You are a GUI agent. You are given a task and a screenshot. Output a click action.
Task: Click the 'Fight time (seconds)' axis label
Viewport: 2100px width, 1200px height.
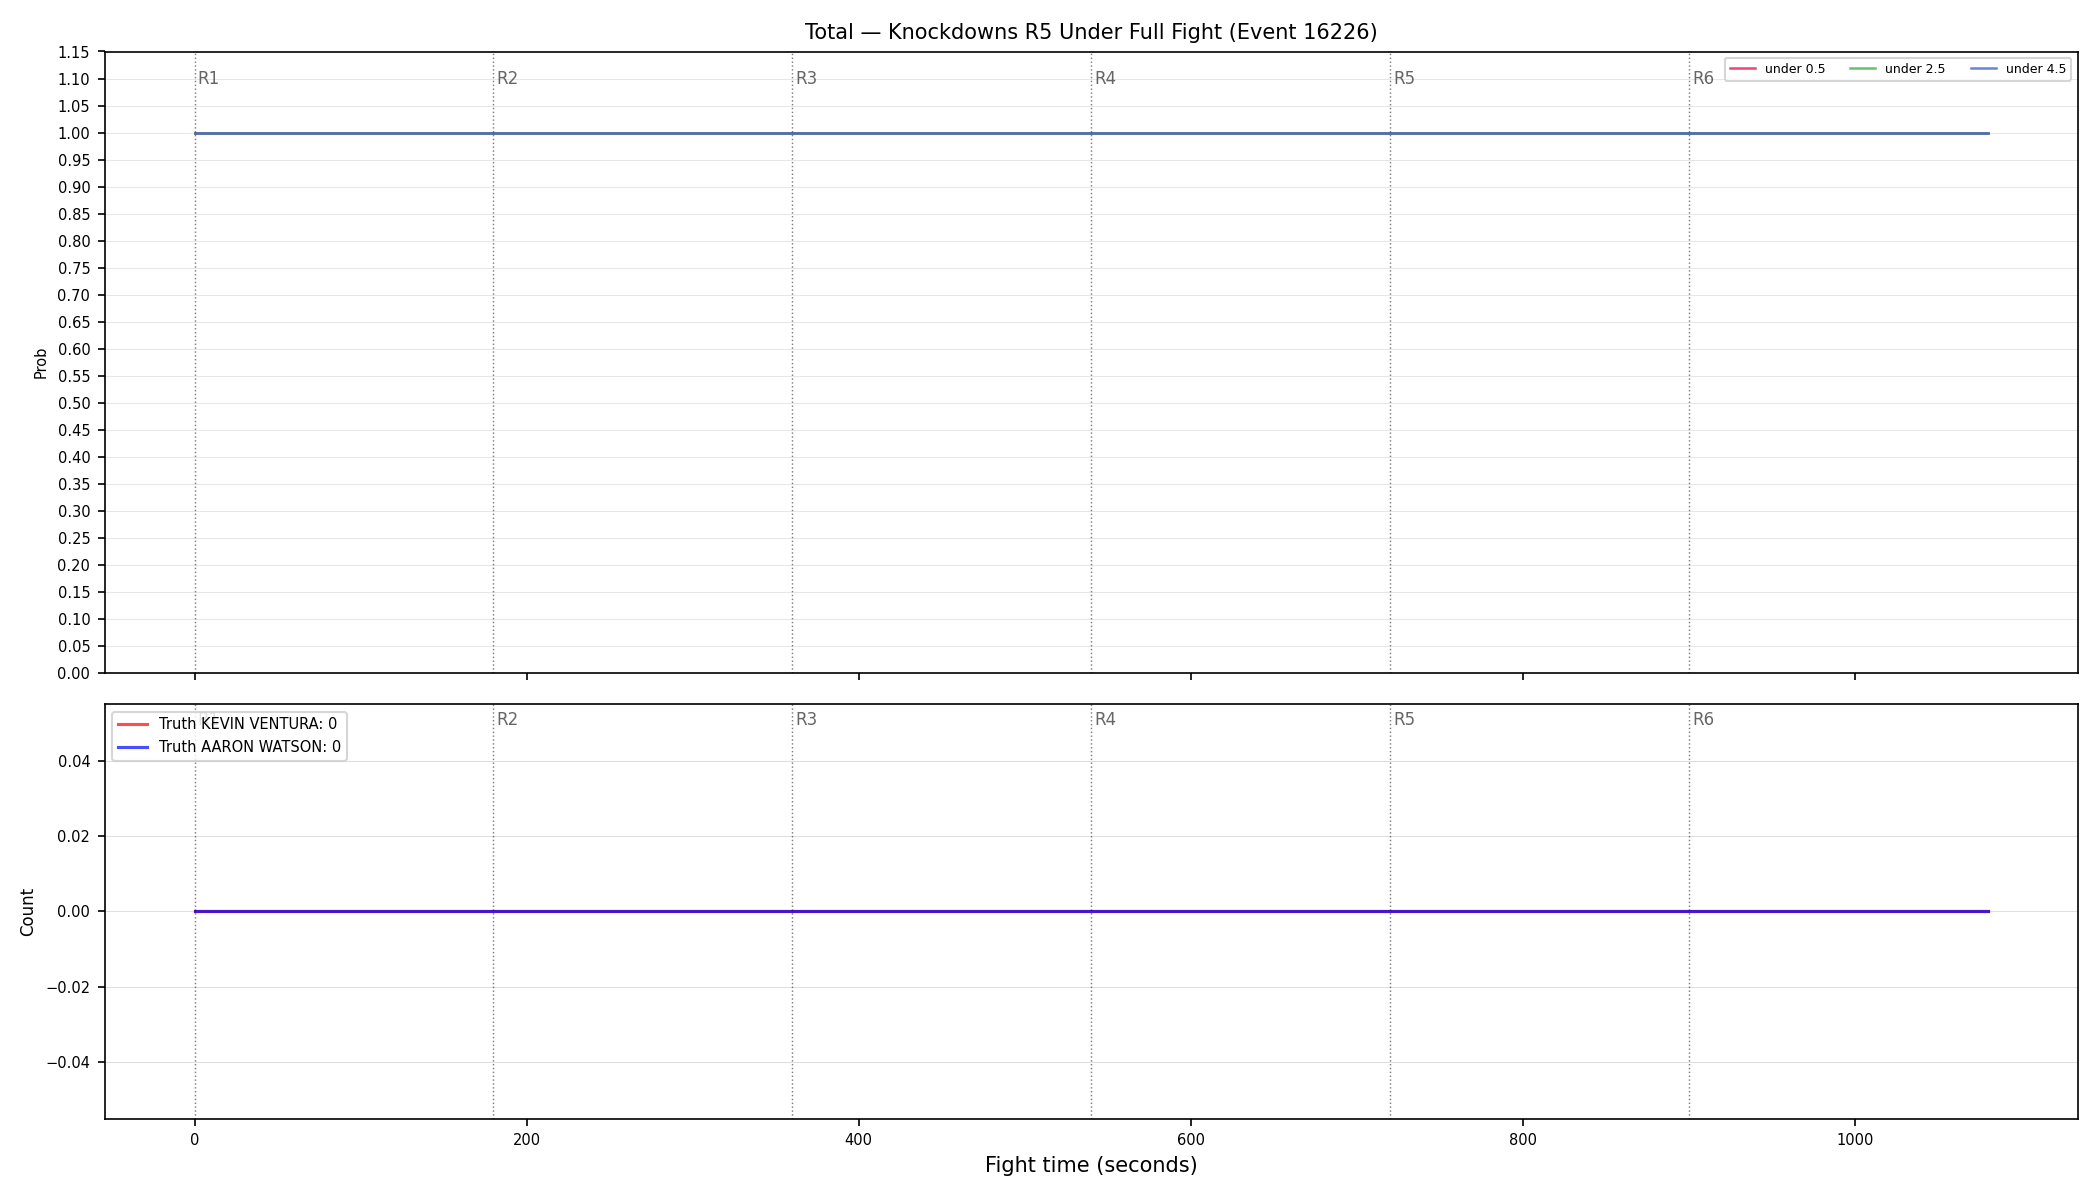click(1091, 1165)
